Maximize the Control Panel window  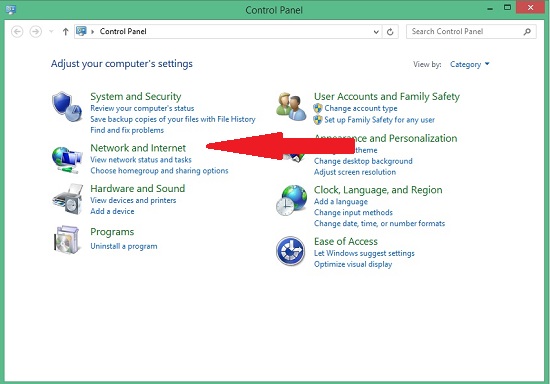[x=507, y=7]
